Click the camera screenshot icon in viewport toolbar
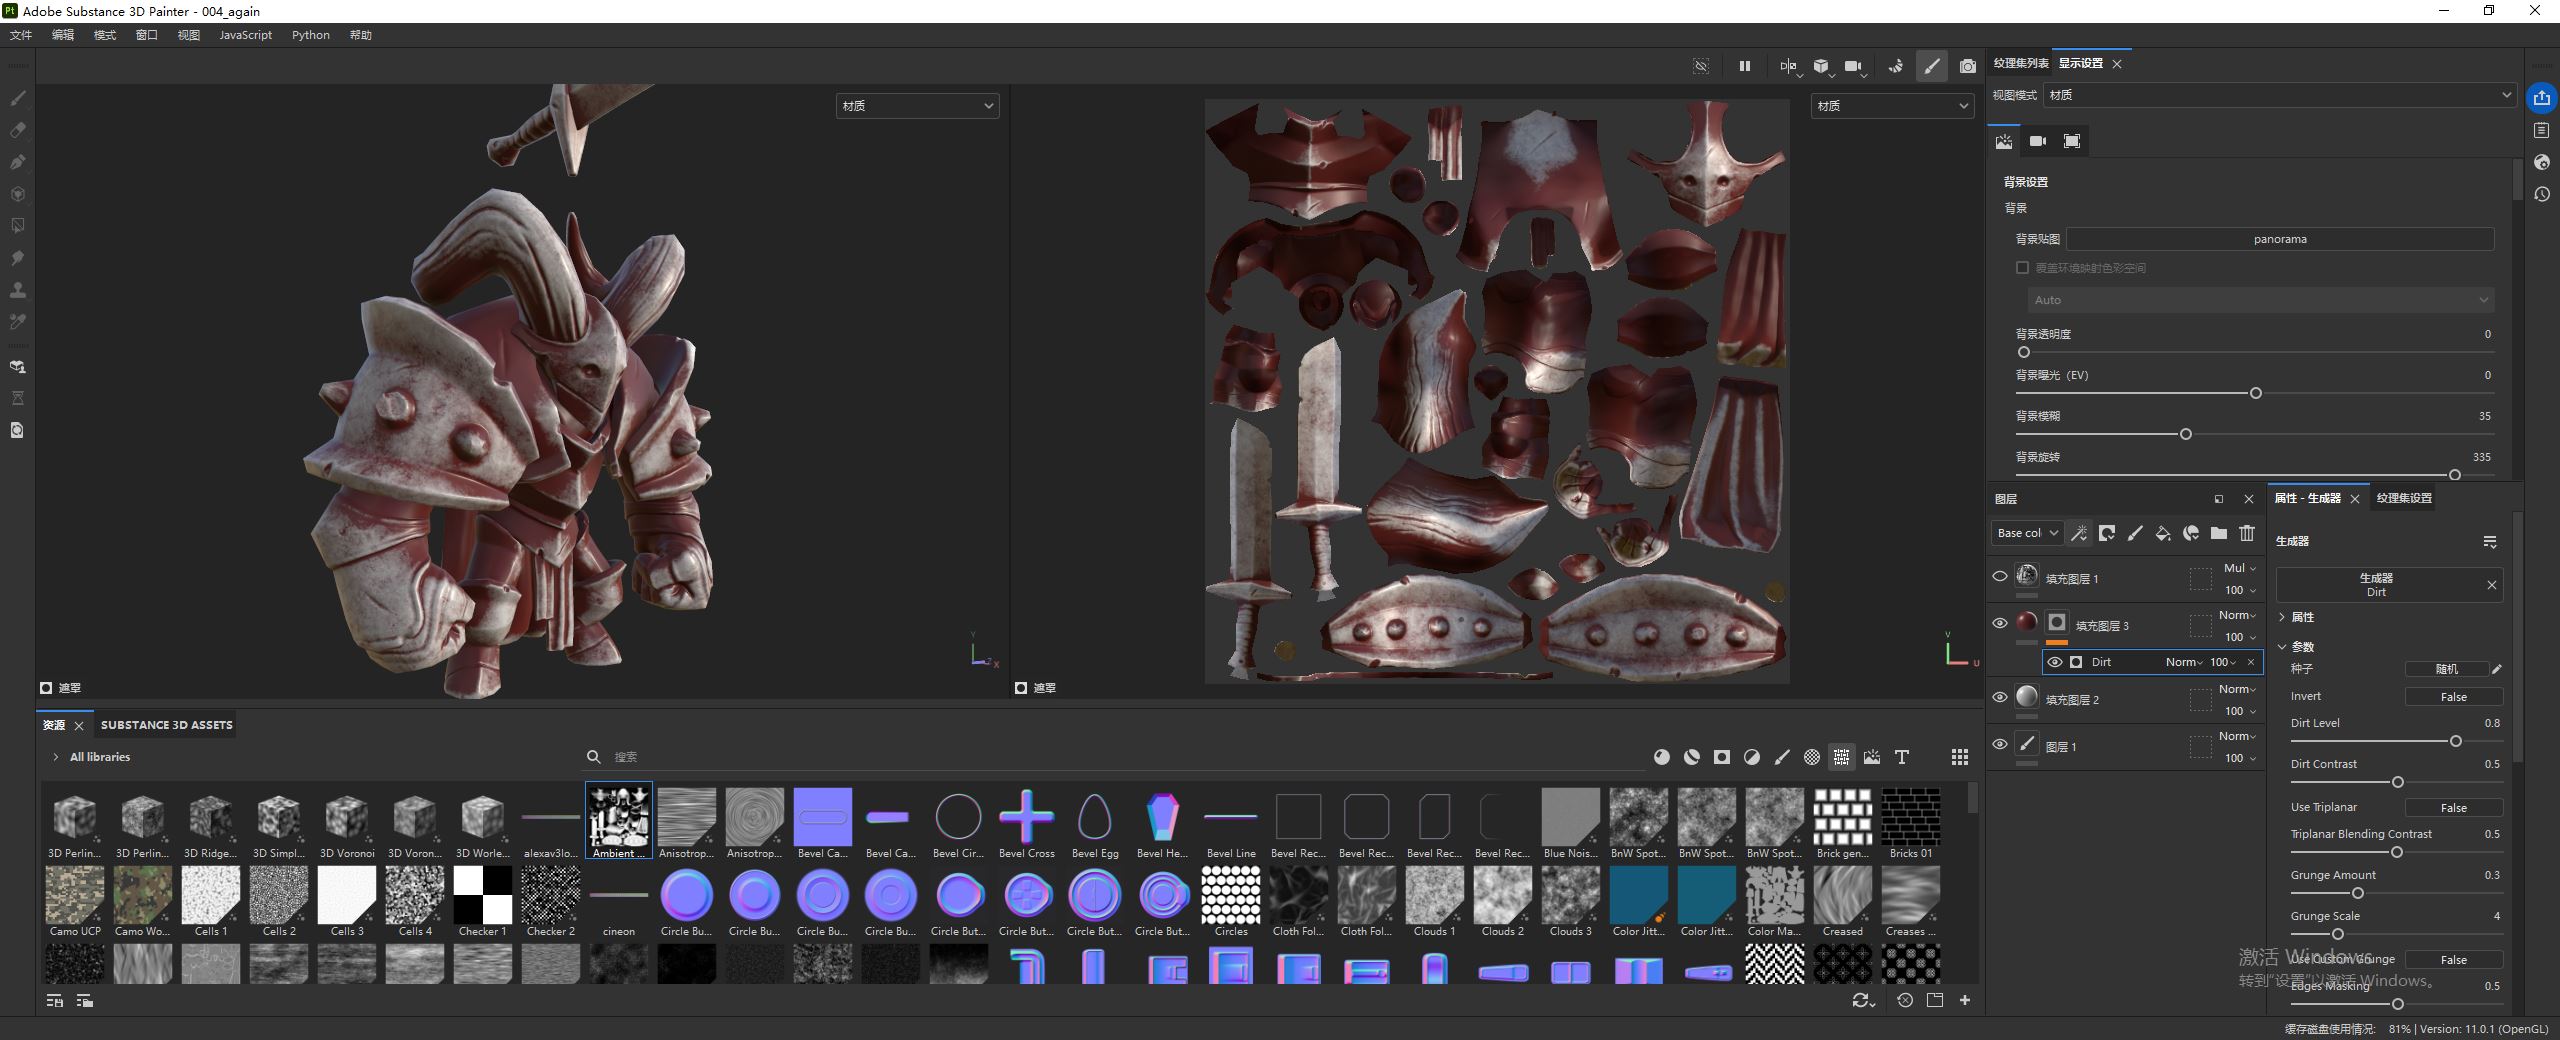2560x1040 pixels. (x=1967, y=67)
